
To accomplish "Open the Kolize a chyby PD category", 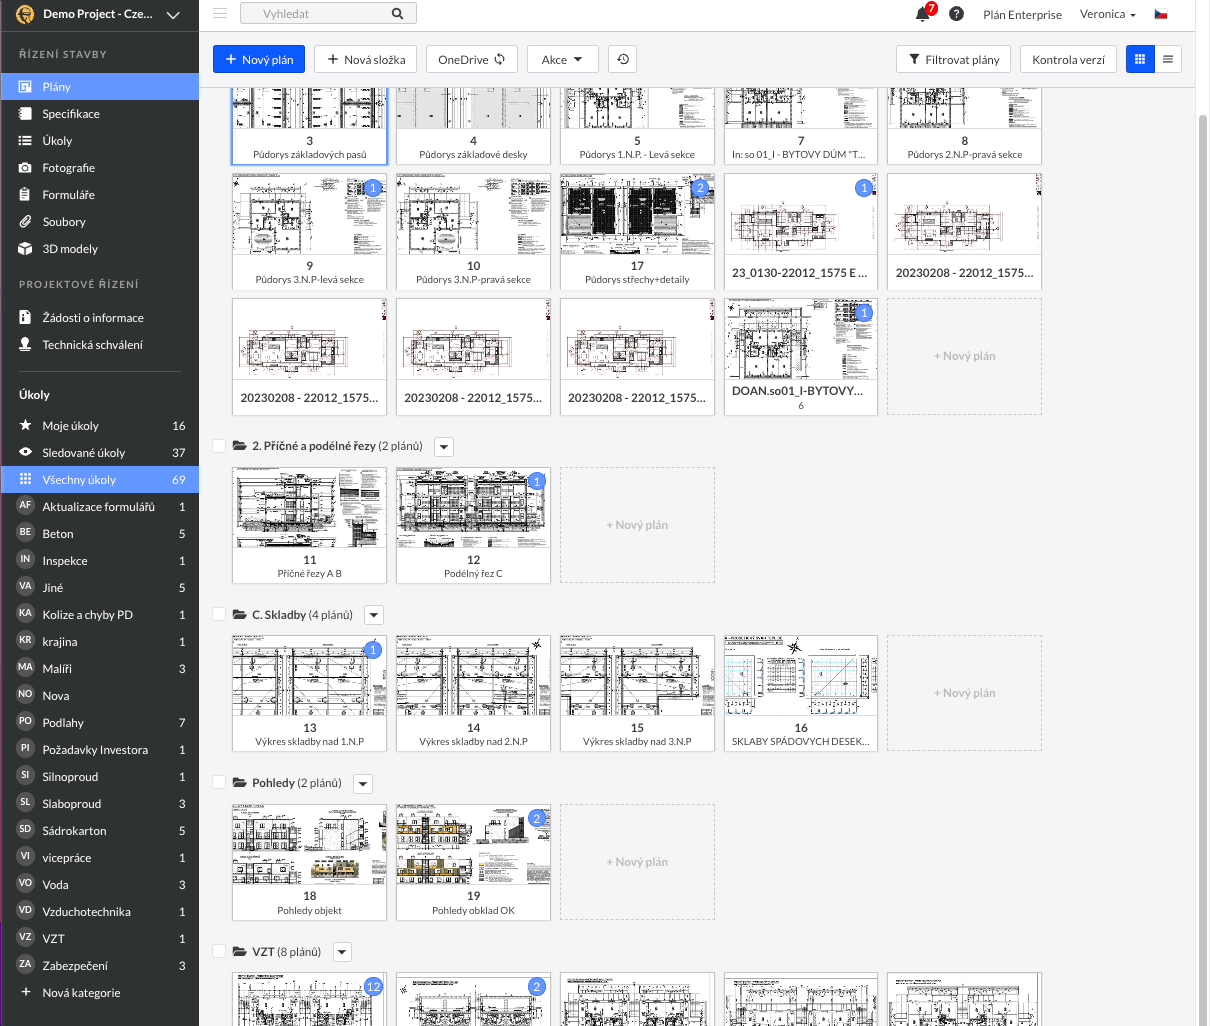I will tap(100, 614).
